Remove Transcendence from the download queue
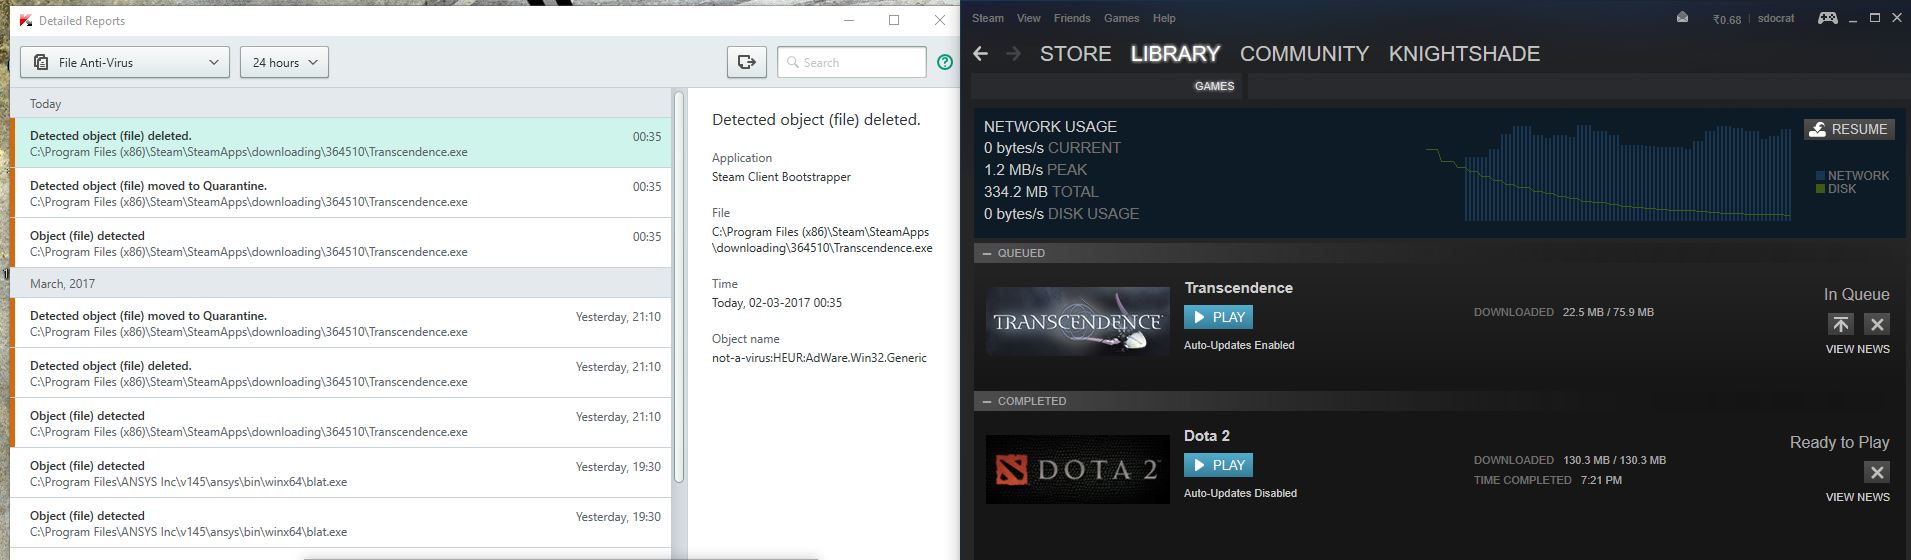The width and height of the screenshot is (1911, 560). [x=1877, y=324]
